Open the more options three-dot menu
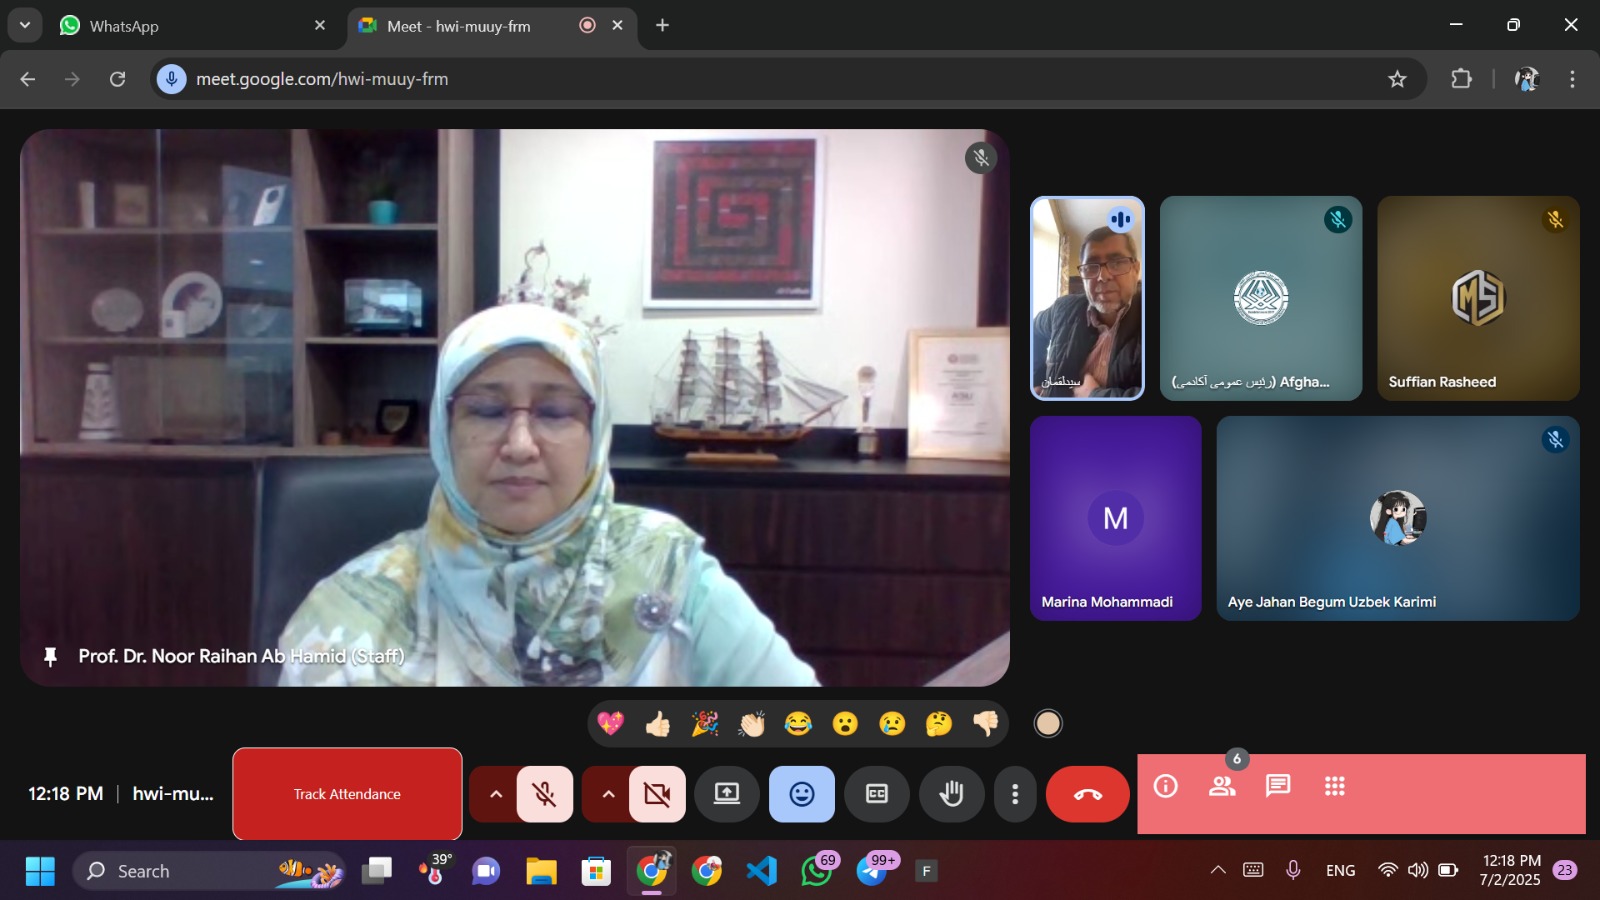1600x900 pixels. click(x=1015, y=794)
